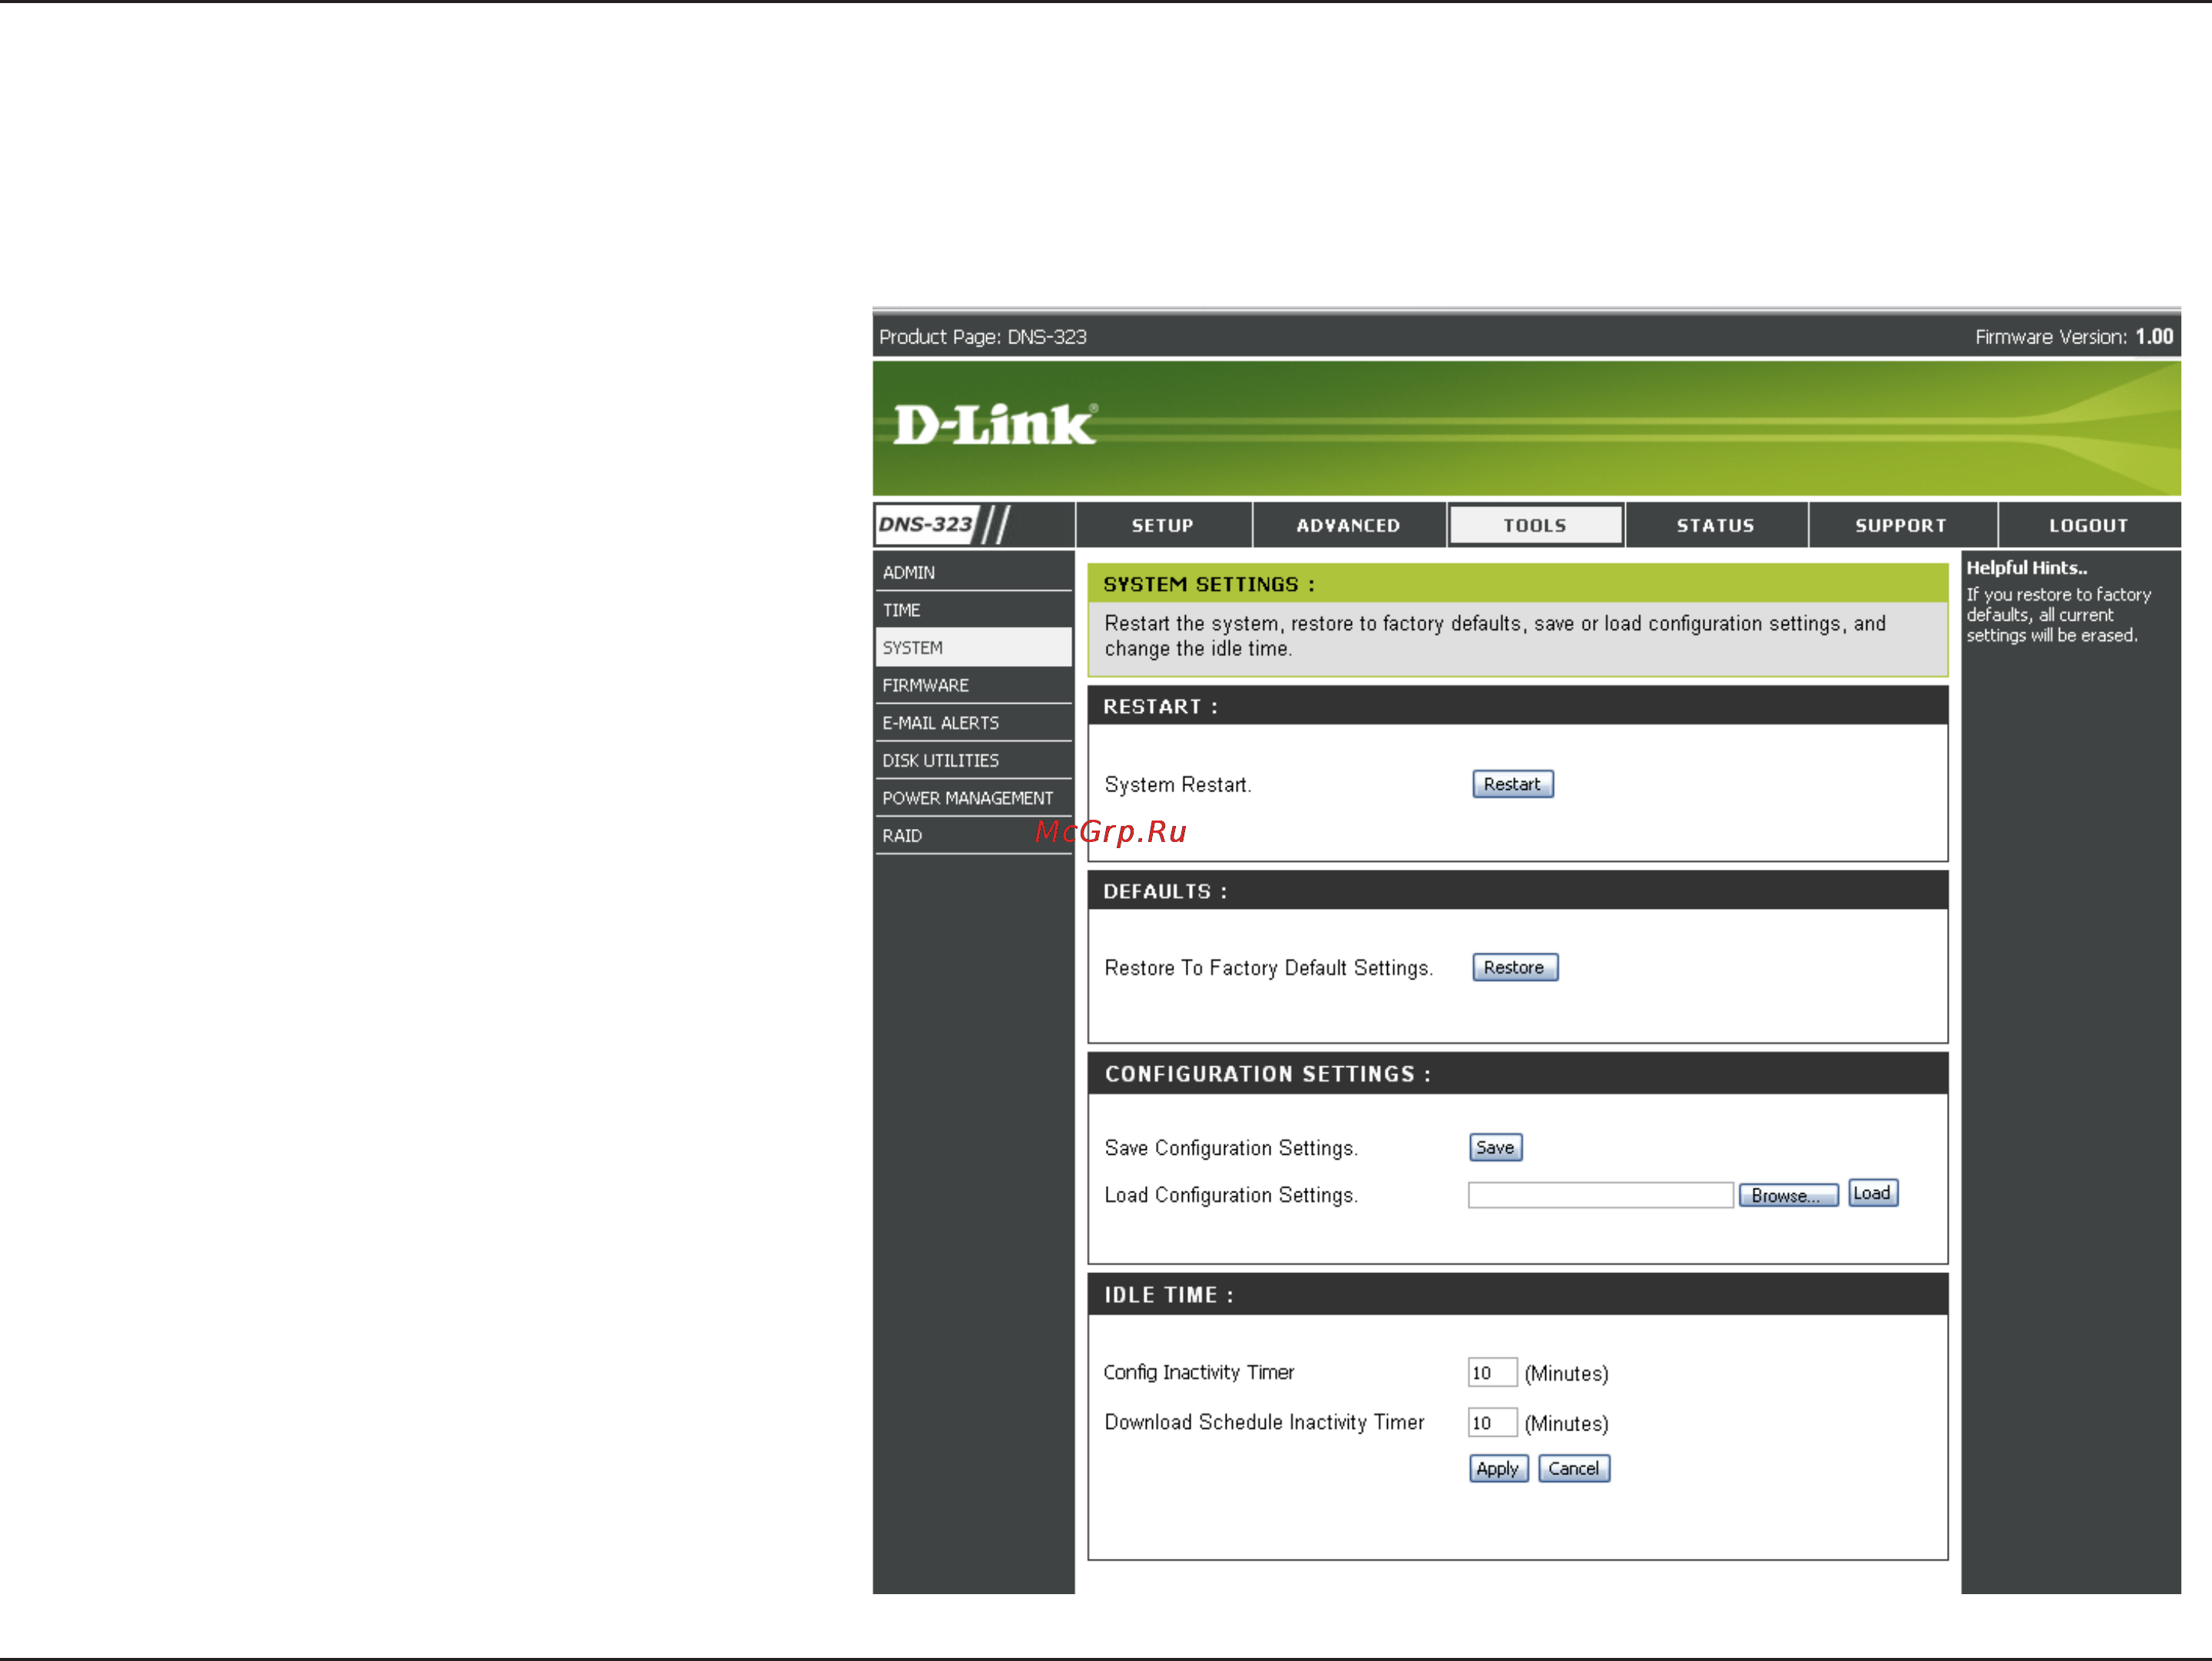Click the IDLE TIME section header
Viewport: 2212px width, 1661px height.
[1517, 1294]
